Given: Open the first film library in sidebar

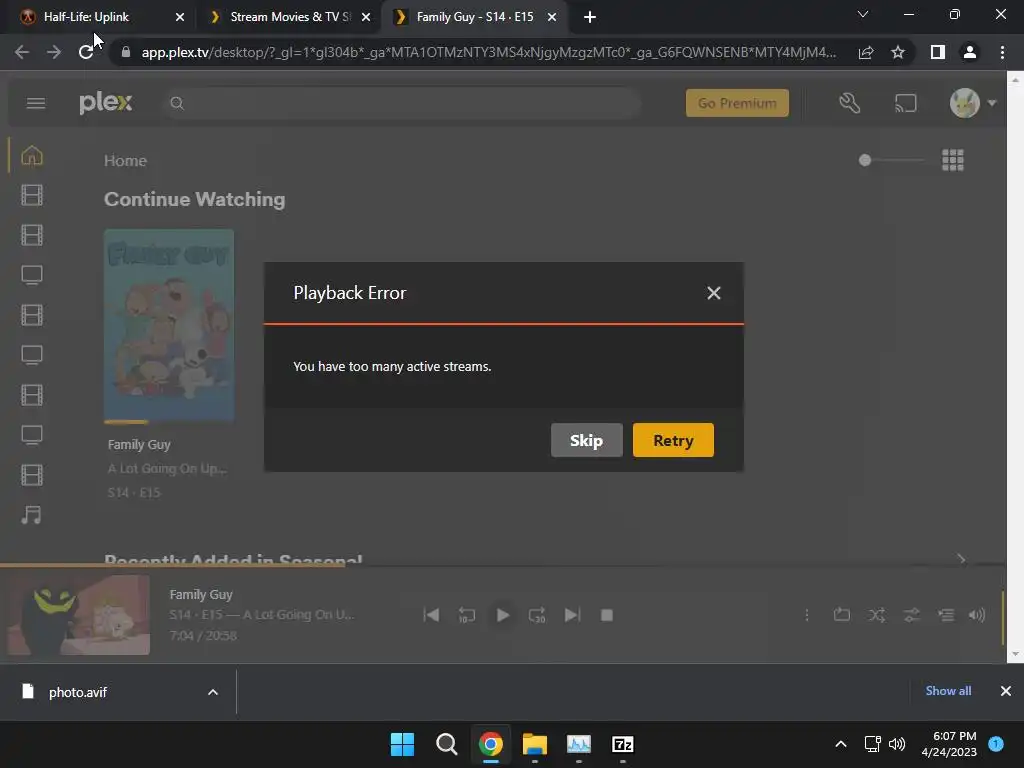Looking at the screenshot, I should click(x=31, y=195).
